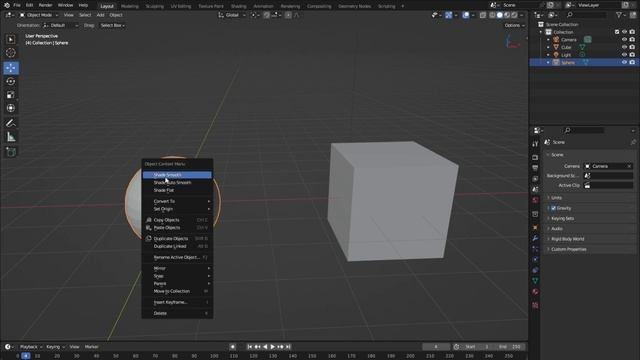This screenshot has width=640, height=360.
Task: Select the Add Cube tool
Action: click(11, 152)
